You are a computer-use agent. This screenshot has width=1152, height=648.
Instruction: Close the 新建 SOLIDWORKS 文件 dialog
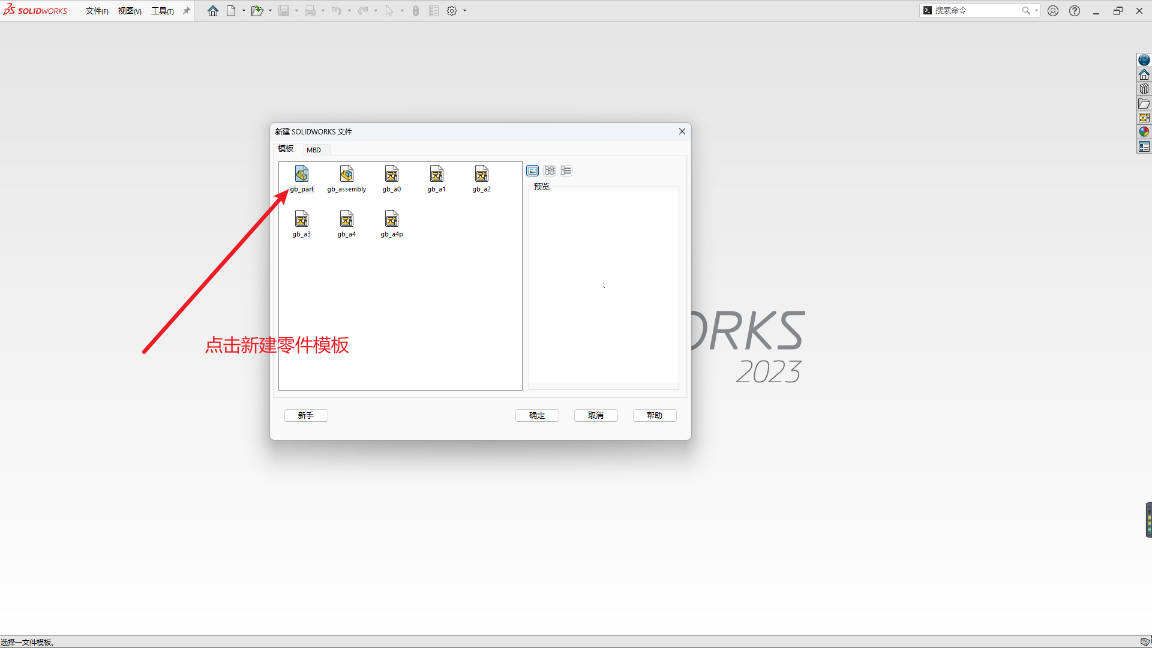[682, 132]
